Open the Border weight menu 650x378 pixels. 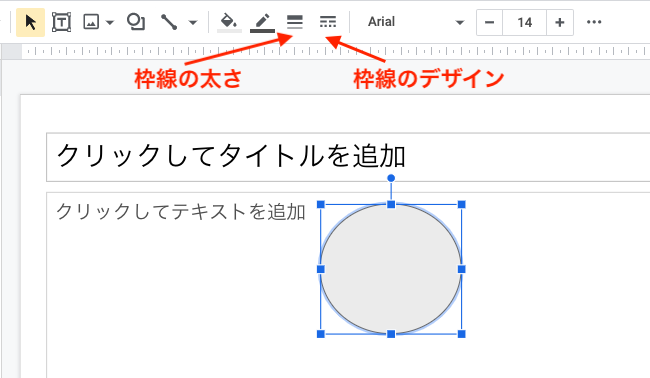[x=295, y=22]
